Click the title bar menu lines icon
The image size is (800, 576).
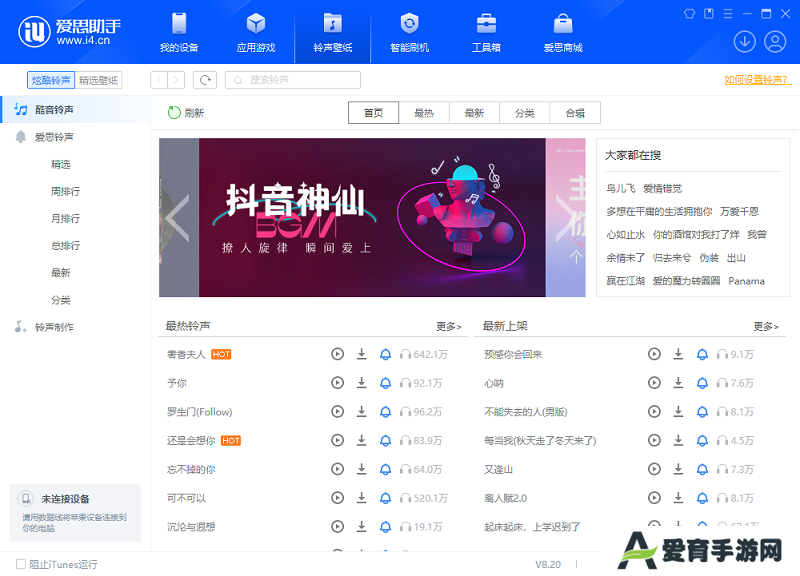[x=728, y=14]
